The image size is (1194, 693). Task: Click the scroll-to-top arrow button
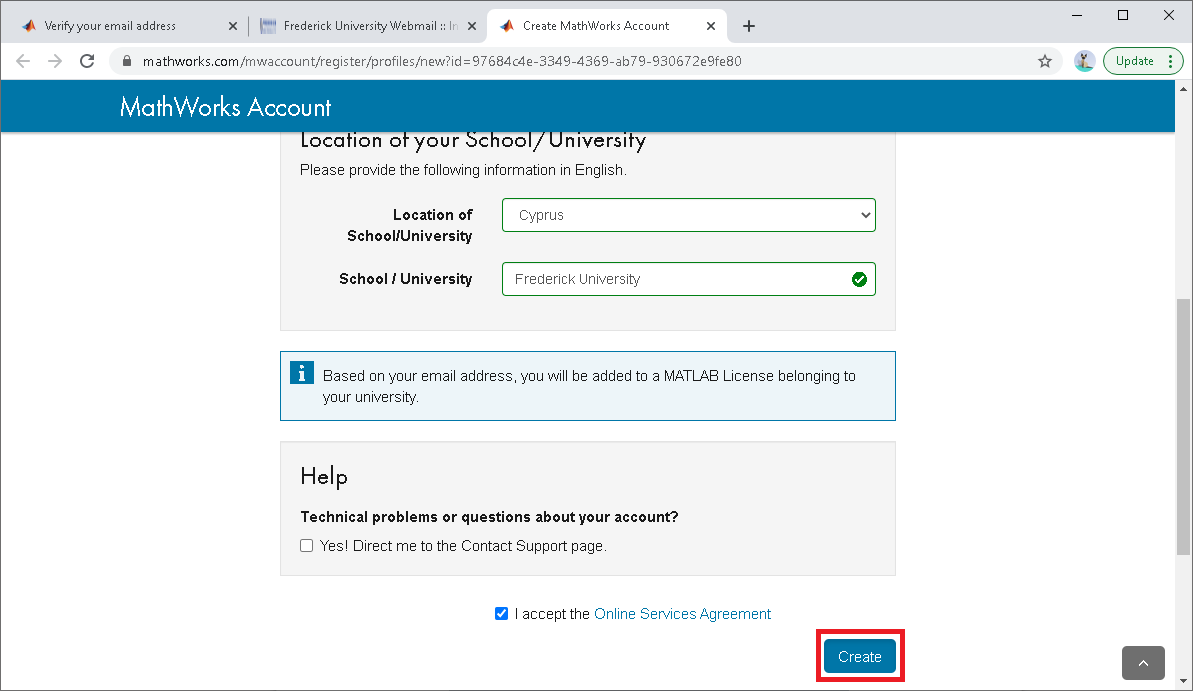tap(1143, 662)
